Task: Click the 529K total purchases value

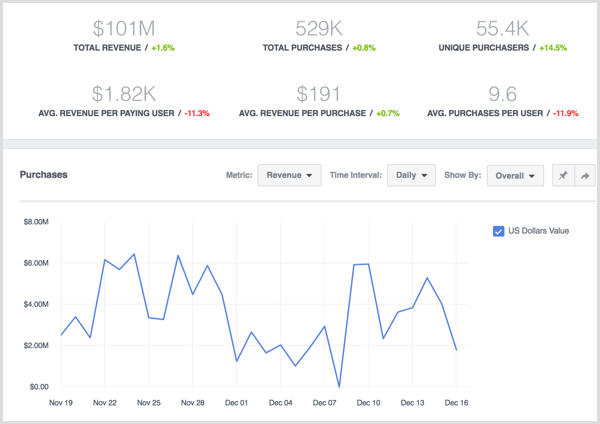Action: (319, 28)
